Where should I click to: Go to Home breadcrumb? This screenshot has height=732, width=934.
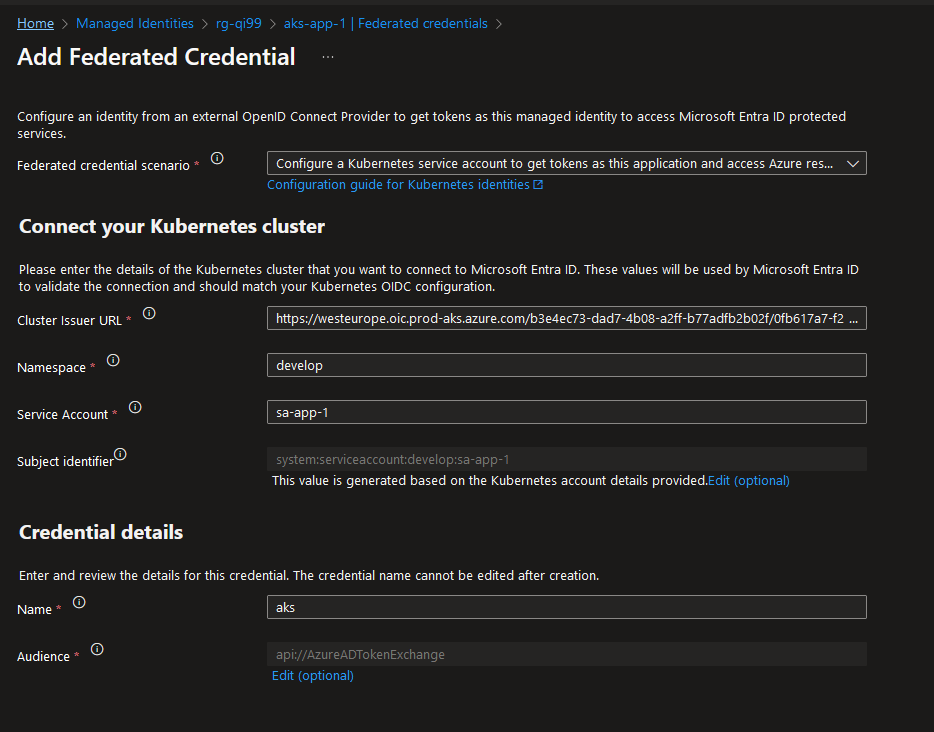click(36, 23)
